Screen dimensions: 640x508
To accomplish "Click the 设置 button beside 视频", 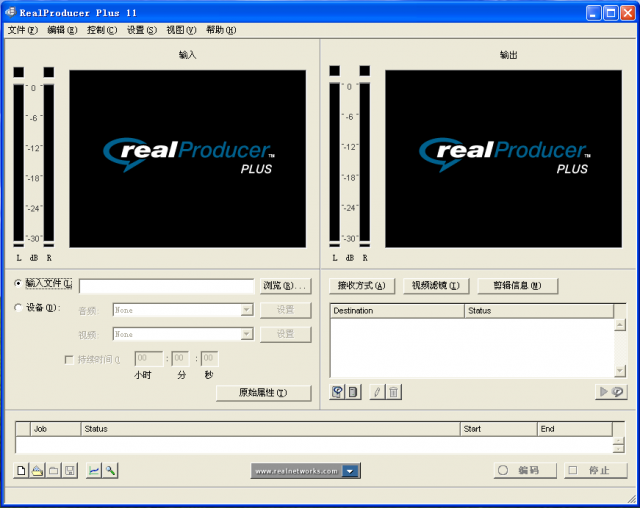I will (285, 334).
